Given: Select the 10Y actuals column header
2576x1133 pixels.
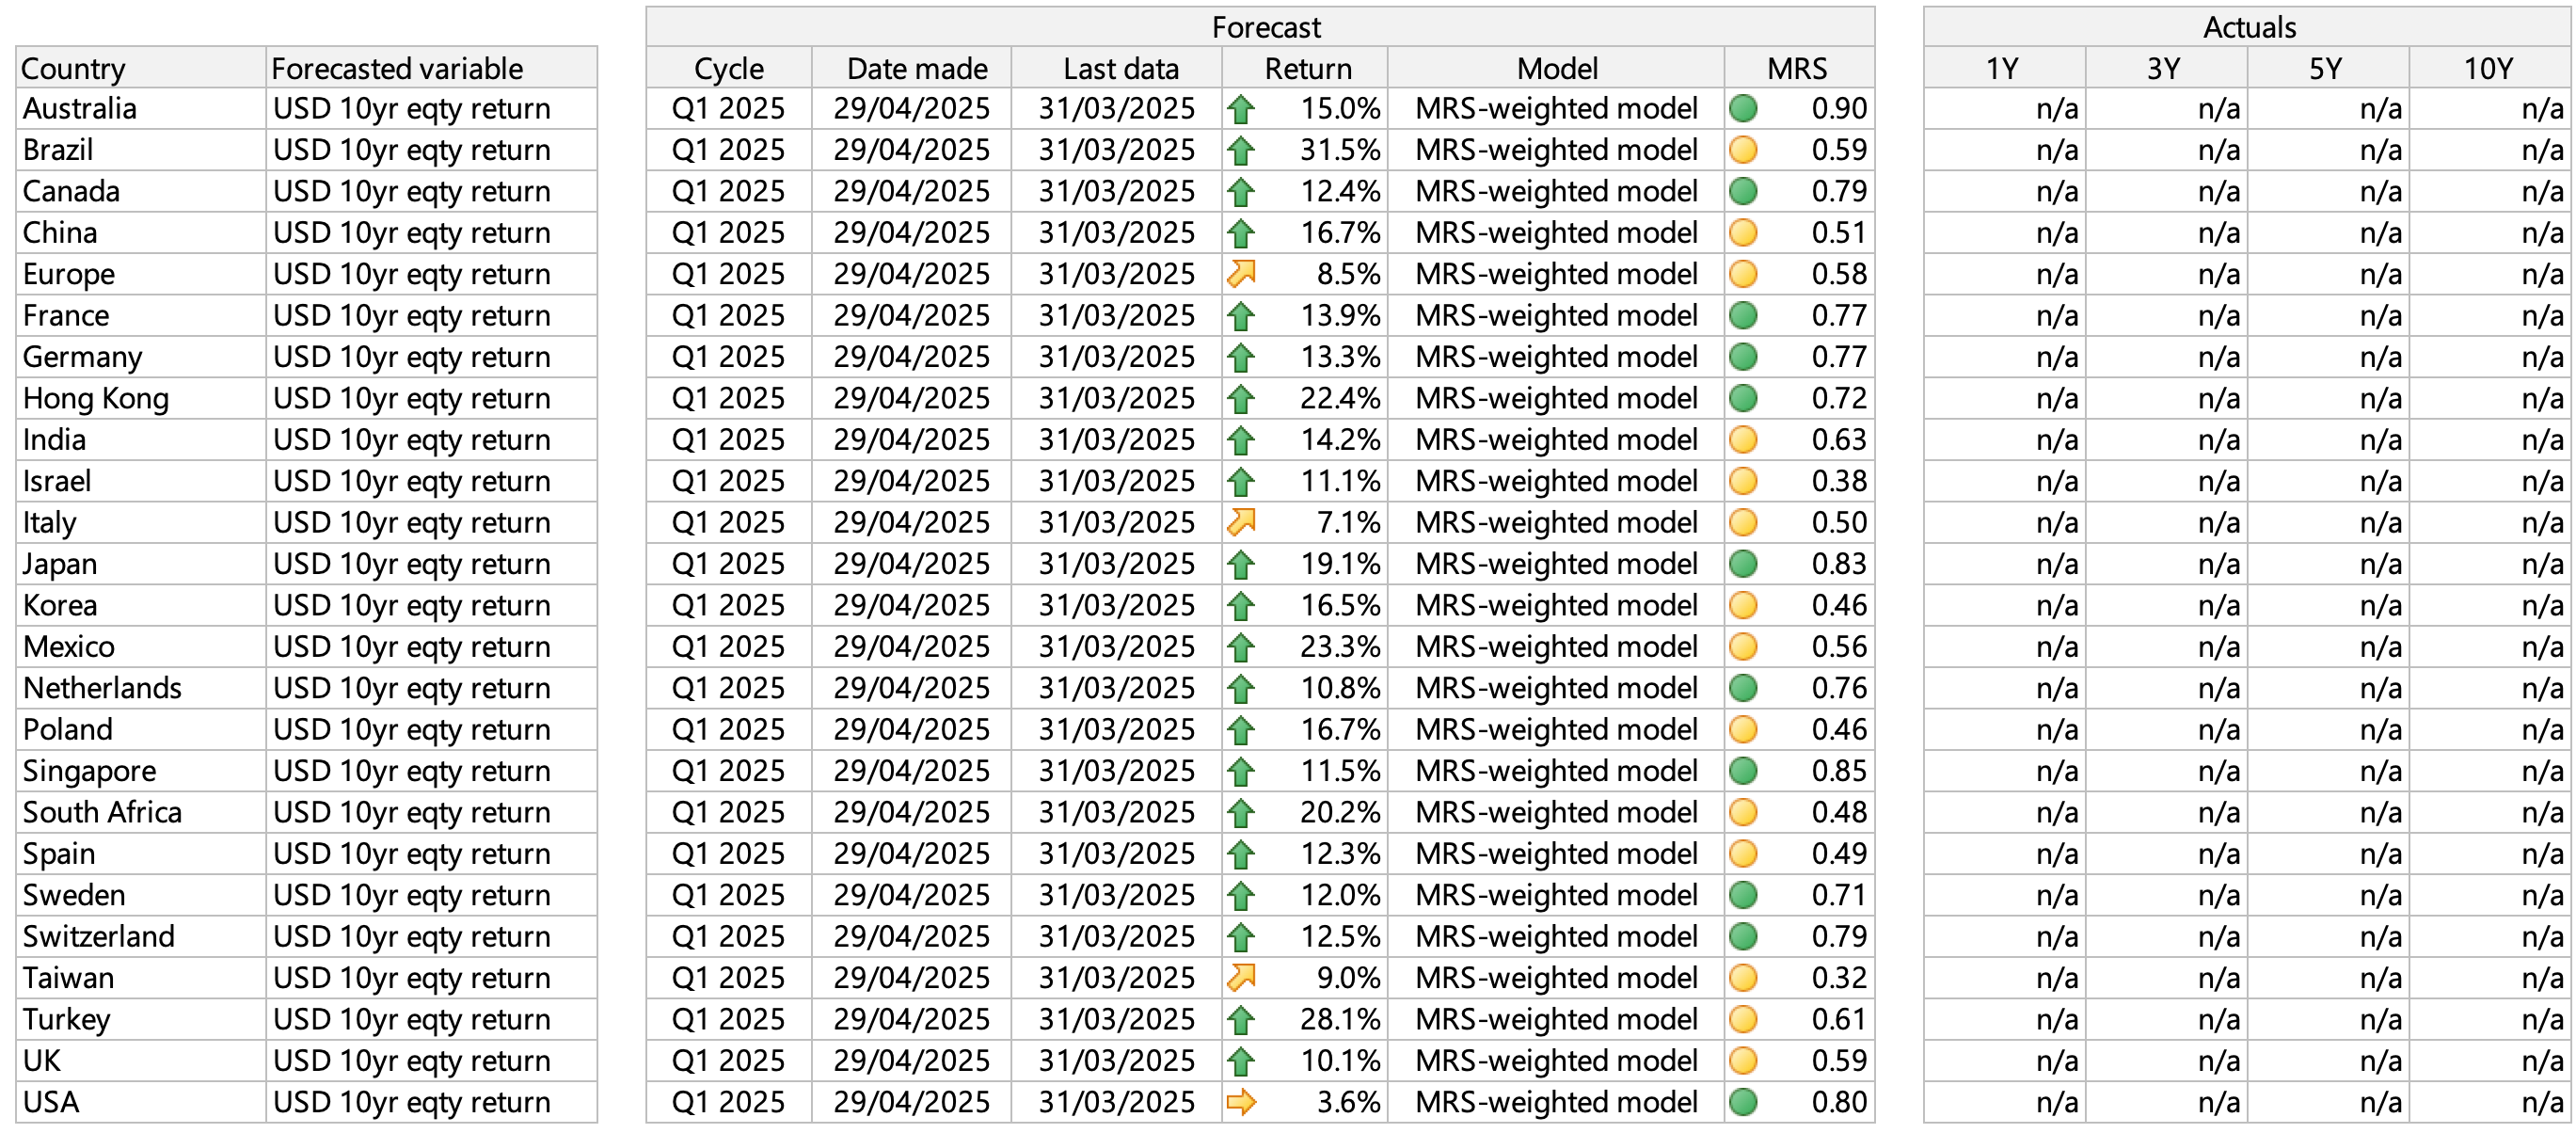Looking at the screenshot, I should pyautogui.click(x=2488, y=68).
